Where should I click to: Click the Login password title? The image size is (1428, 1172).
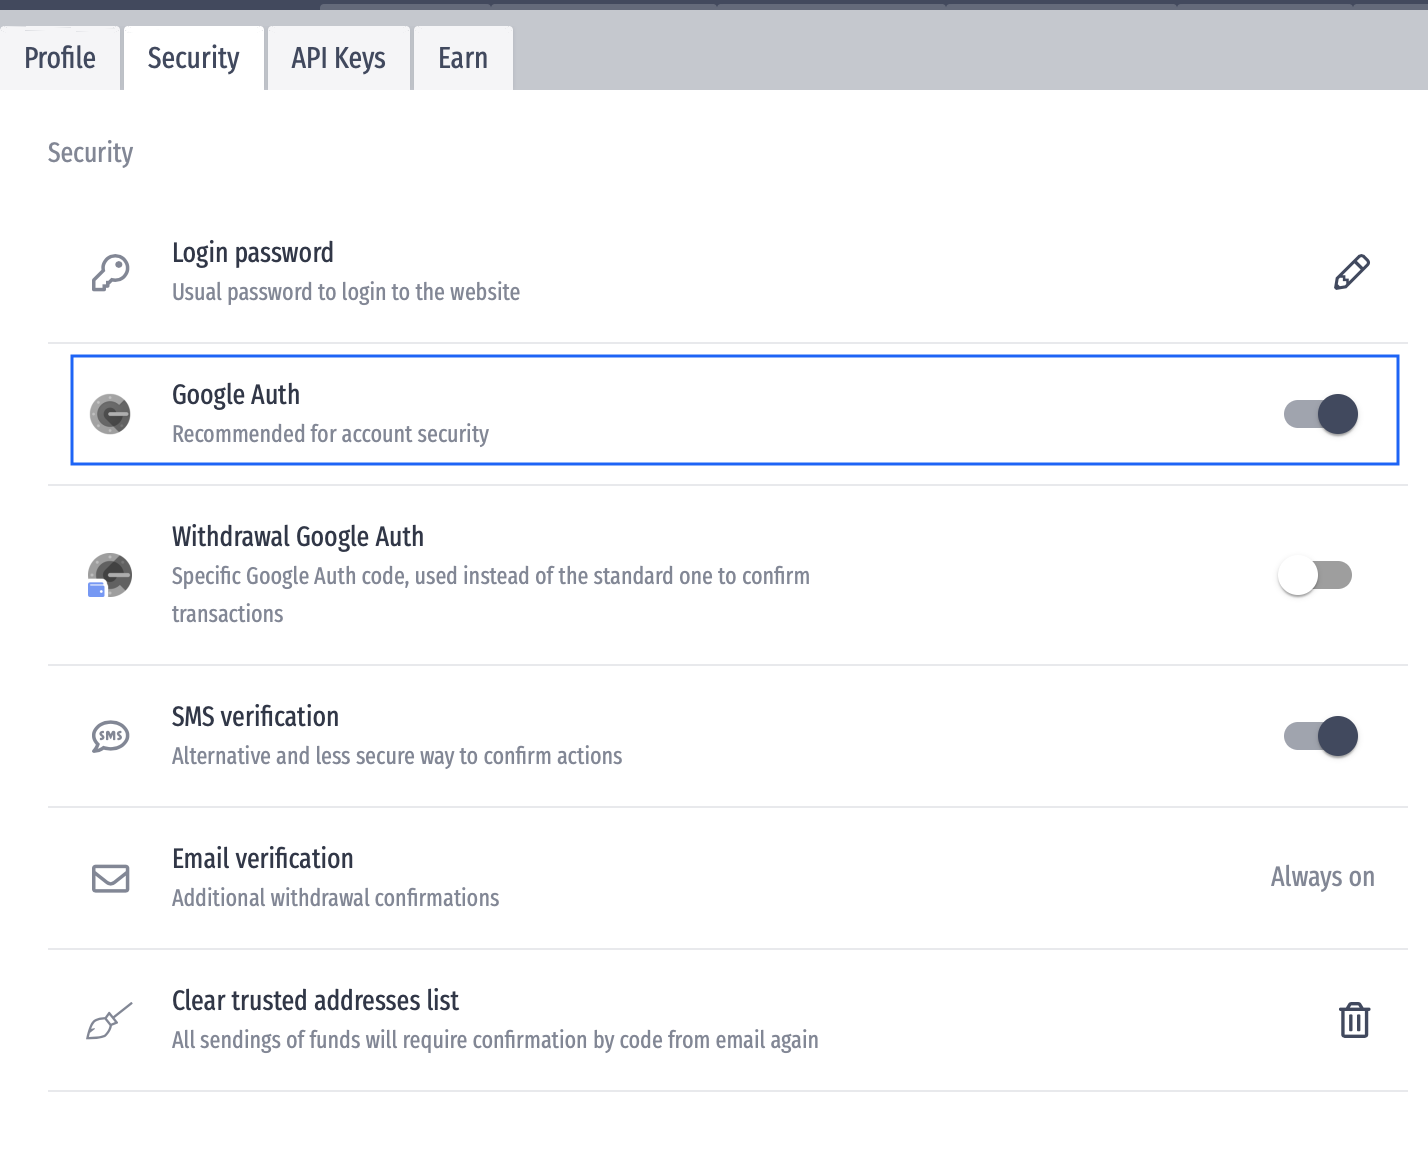(x=253, y=253)
